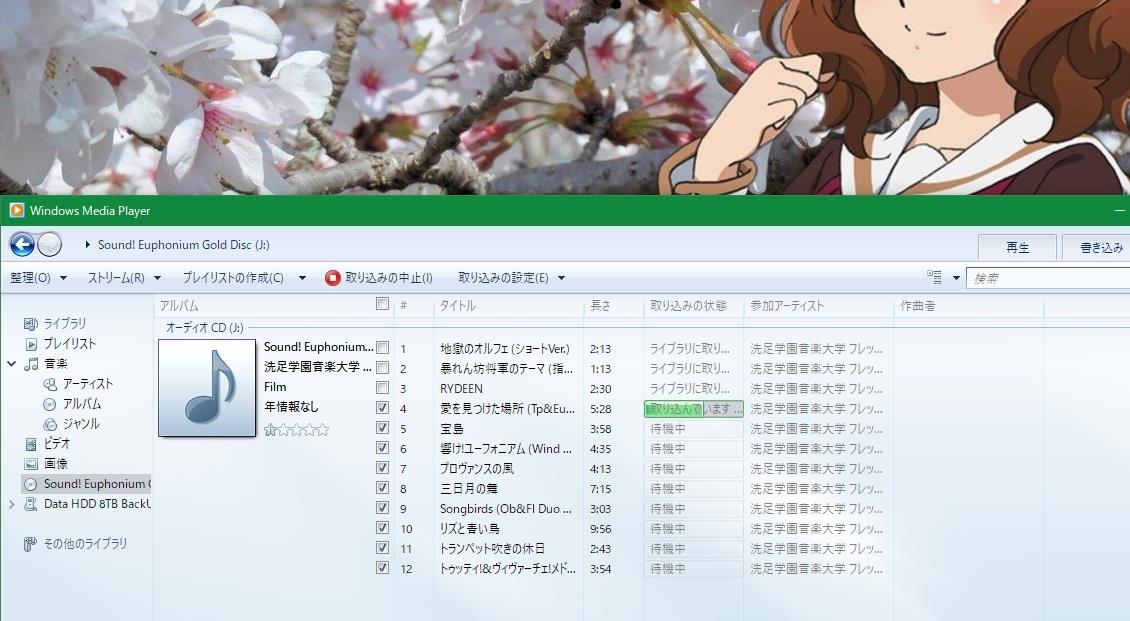This screenshot has height=621, width=1130.
Task: Sort by the タイトル column header
Action: tap(508, 305)
